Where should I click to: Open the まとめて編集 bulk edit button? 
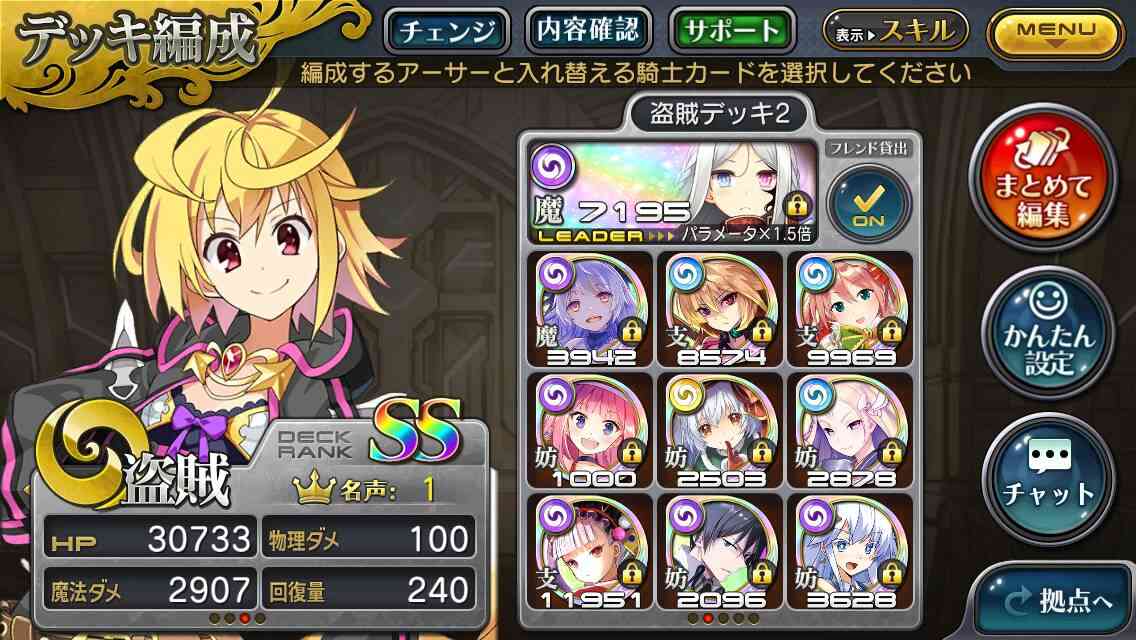1043,178
